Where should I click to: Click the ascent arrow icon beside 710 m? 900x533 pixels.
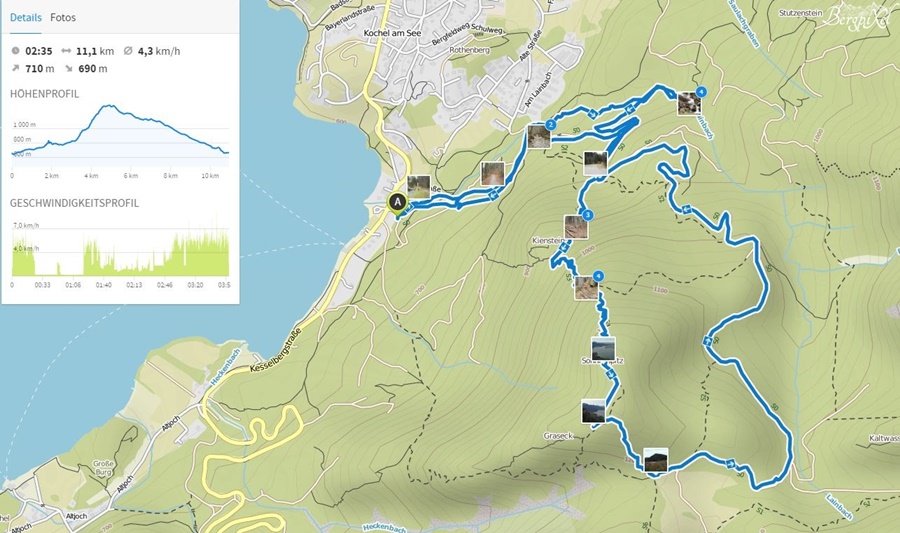click(15, 68)
